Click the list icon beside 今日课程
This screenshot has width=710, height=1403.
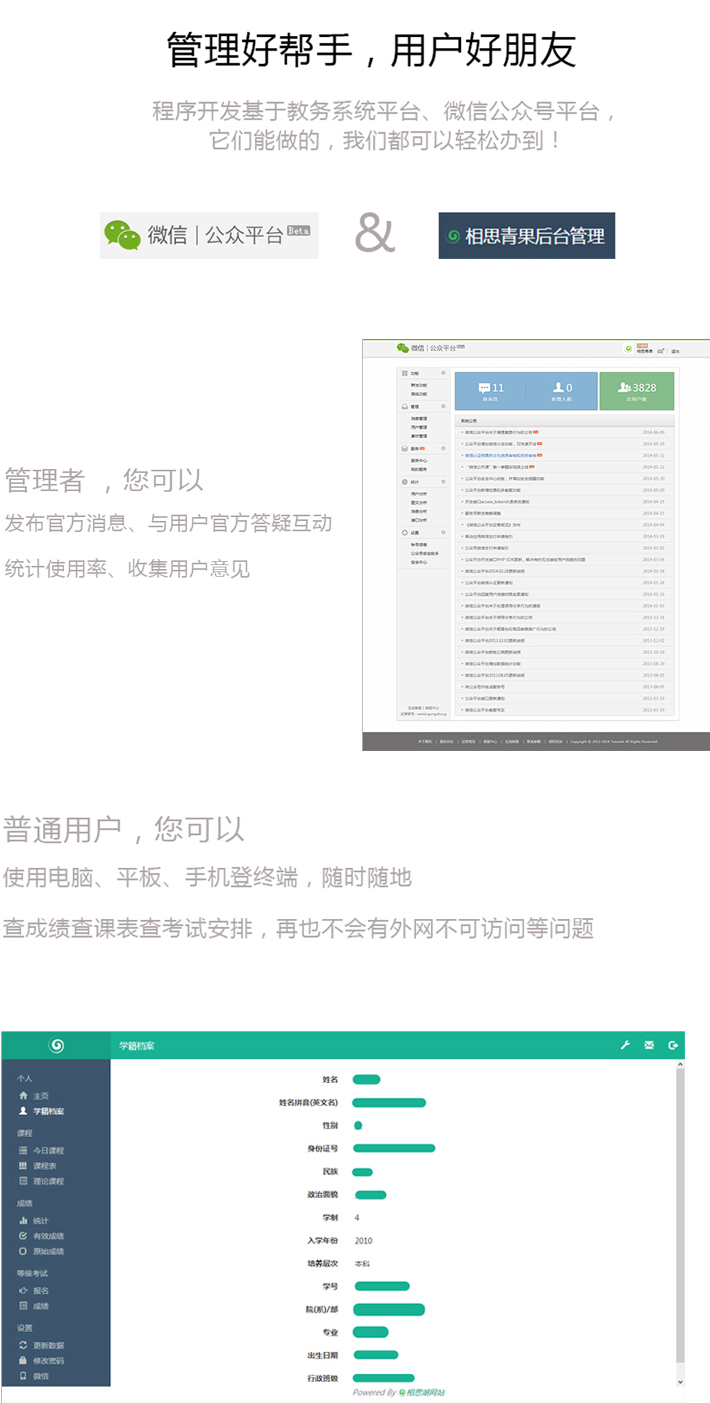[23, 1151]
